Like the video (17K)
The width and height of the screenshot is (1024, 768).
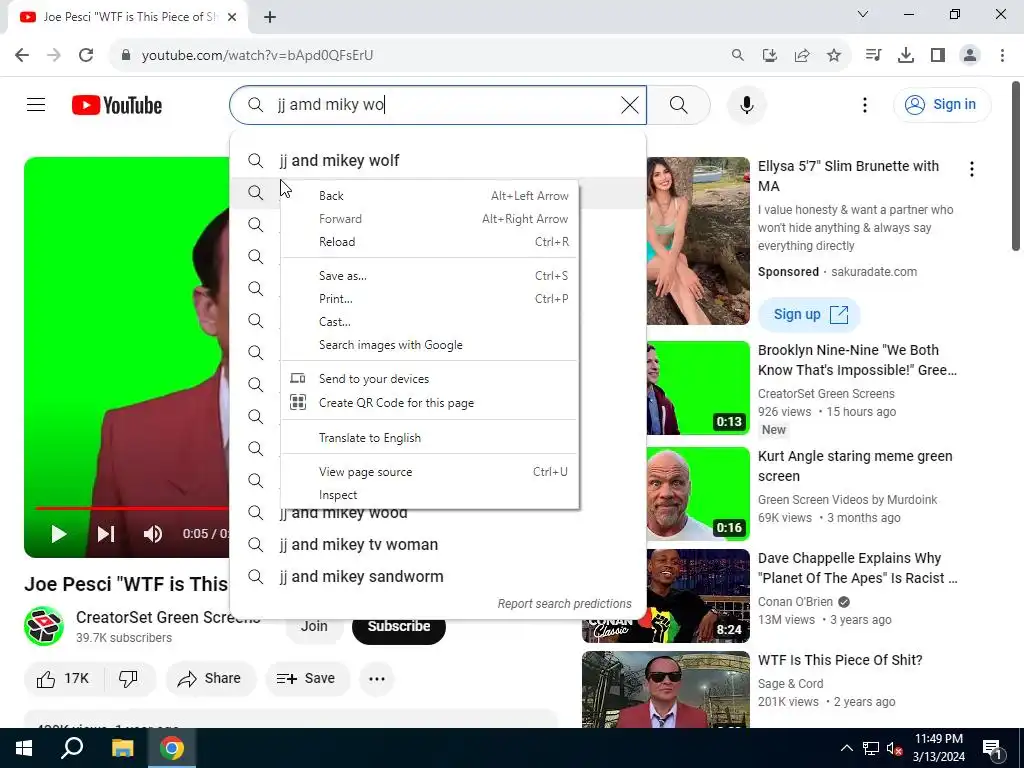62,679
